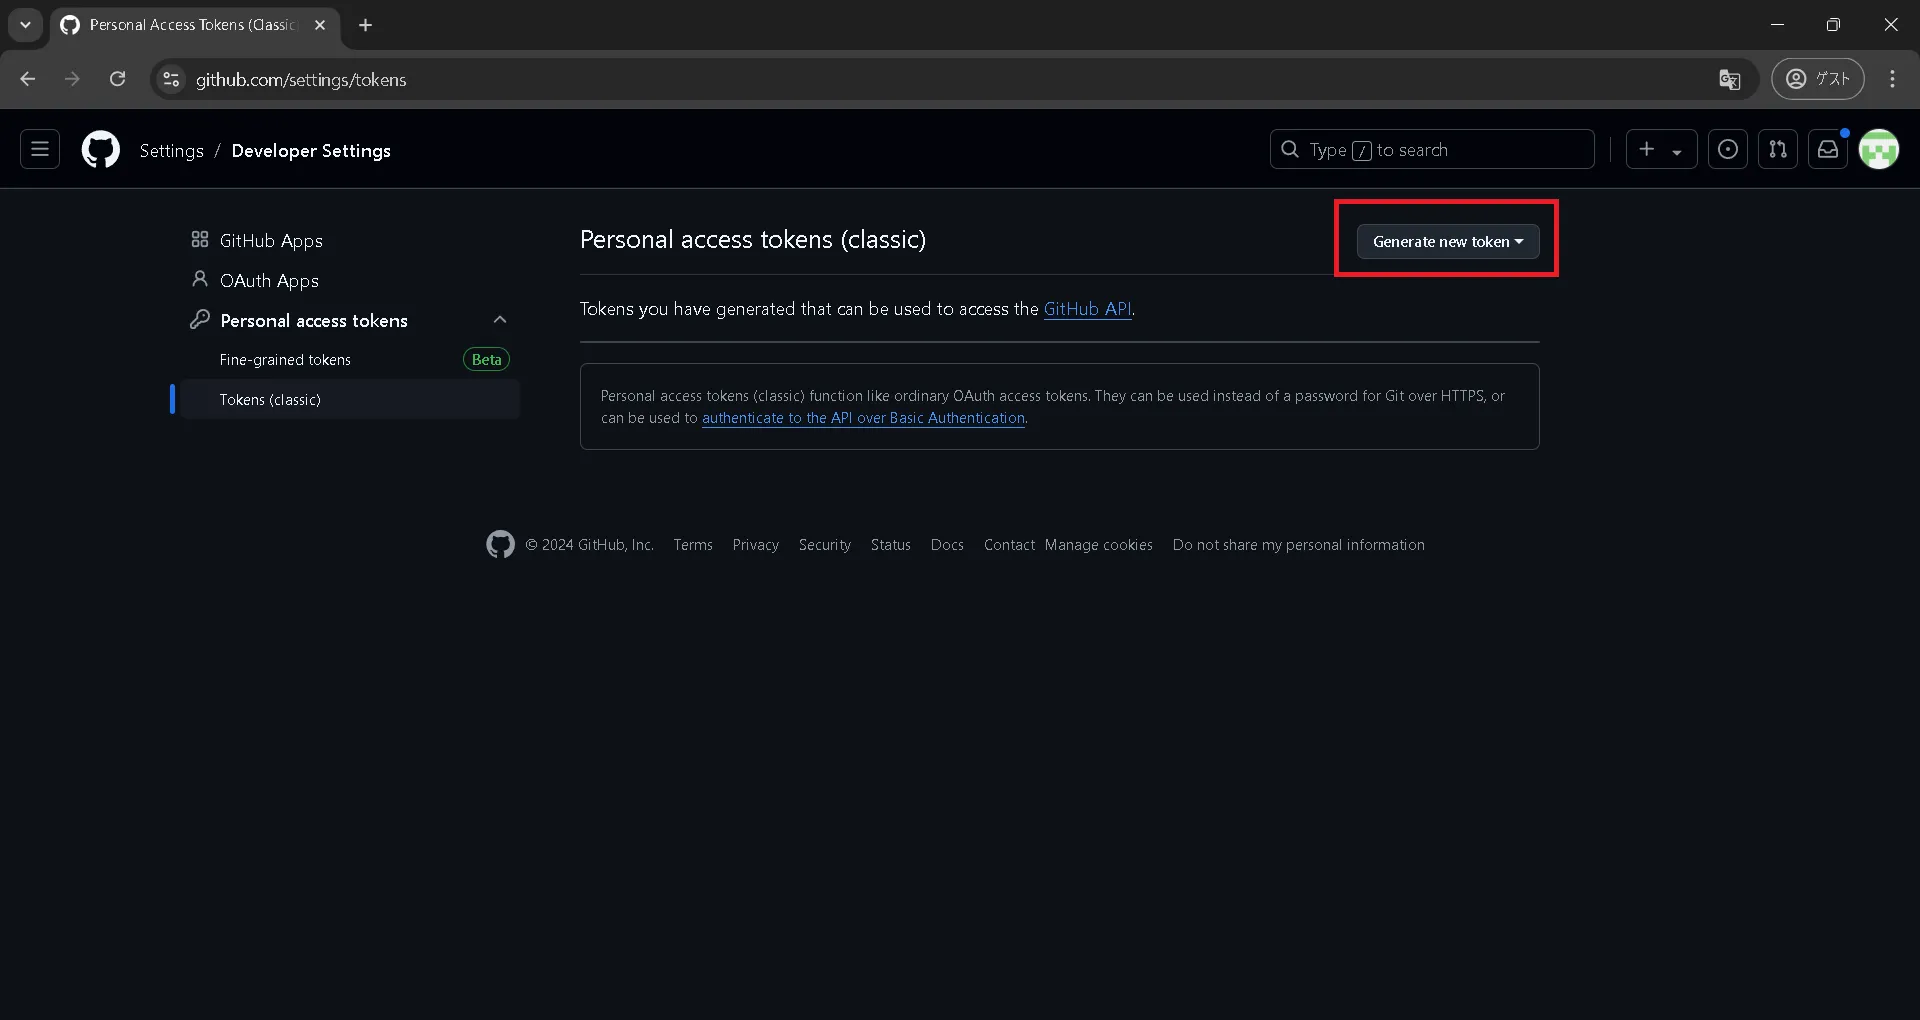Open the Chrome three-dot menu
Screen dimensions: 1920x1020
point(1892,79)
